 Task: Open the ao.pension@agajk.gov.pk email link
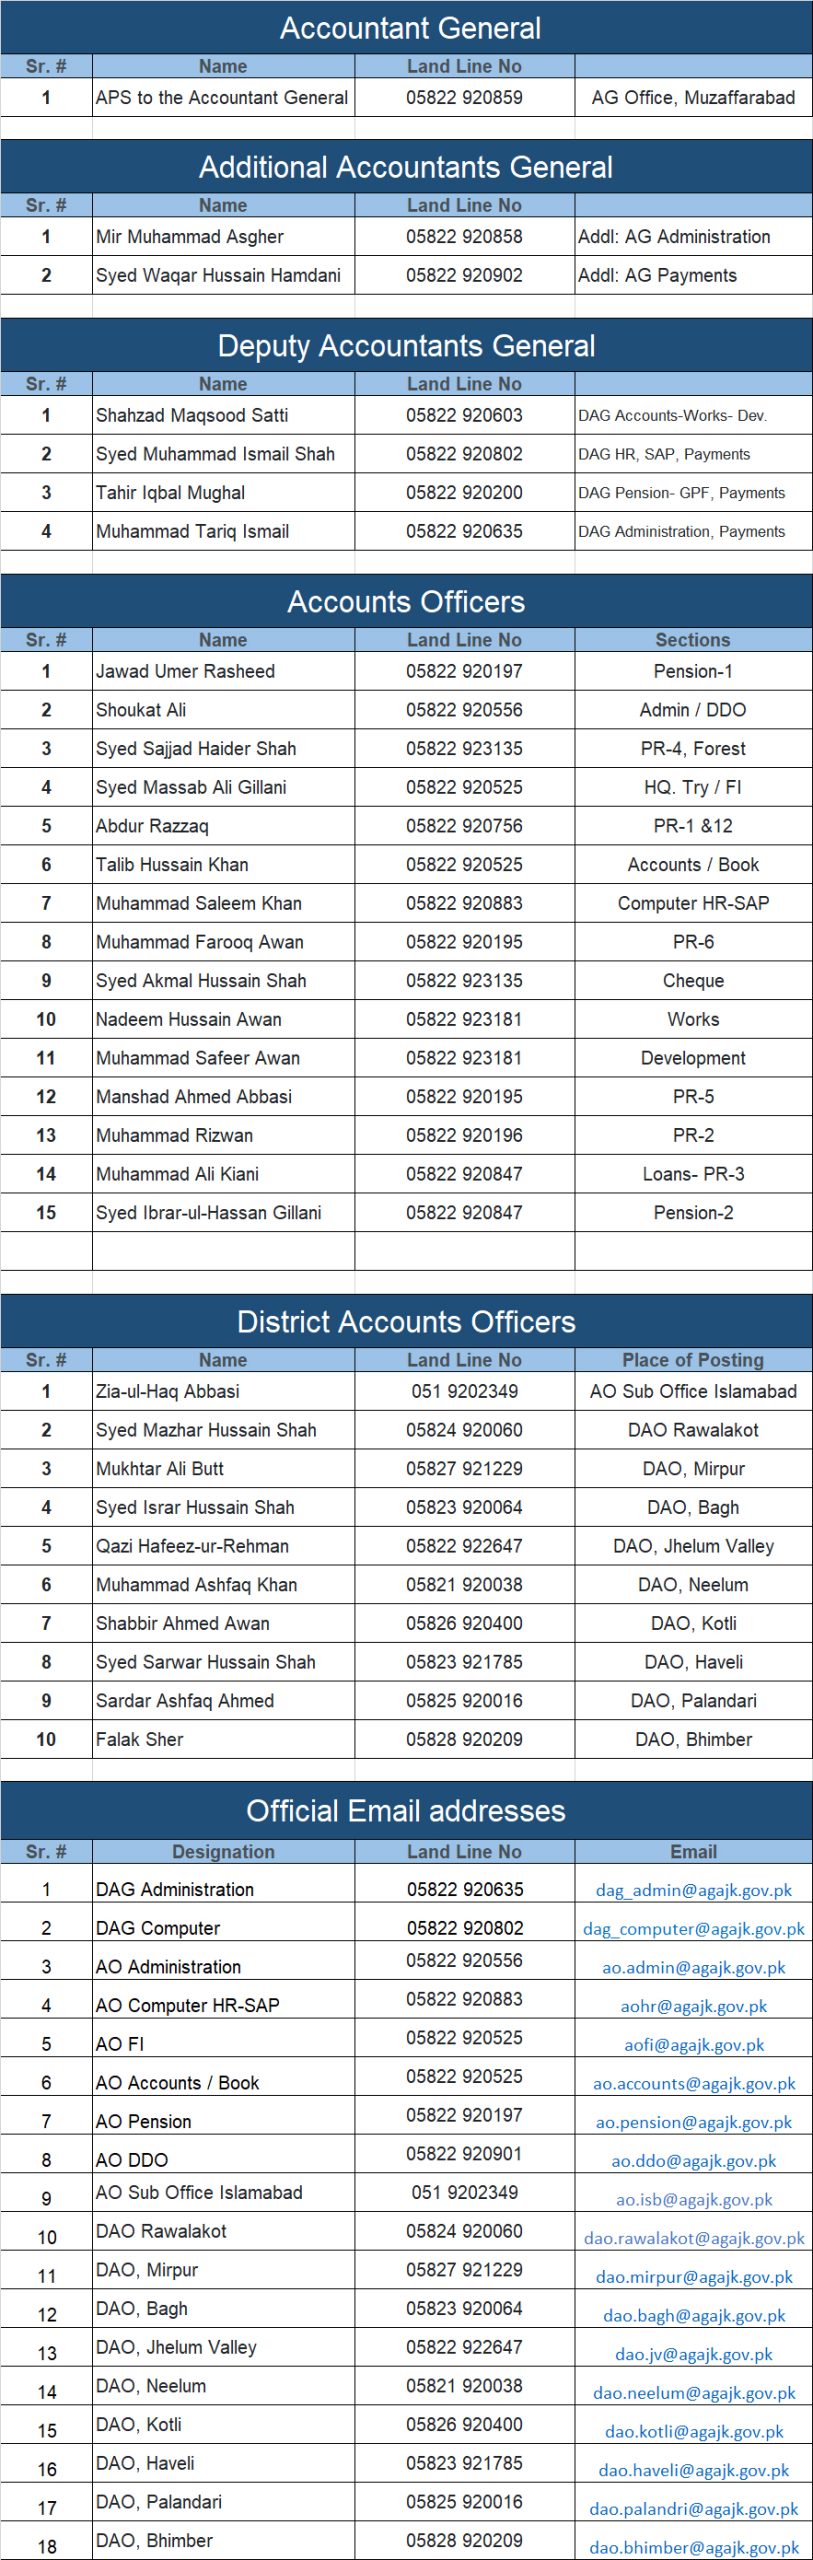click(x=693, y=2122)
